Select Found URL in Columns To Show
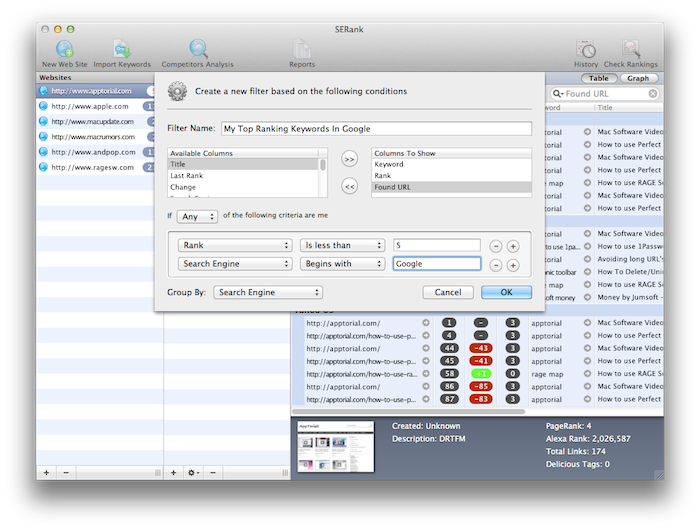 (x=451, y=187)
